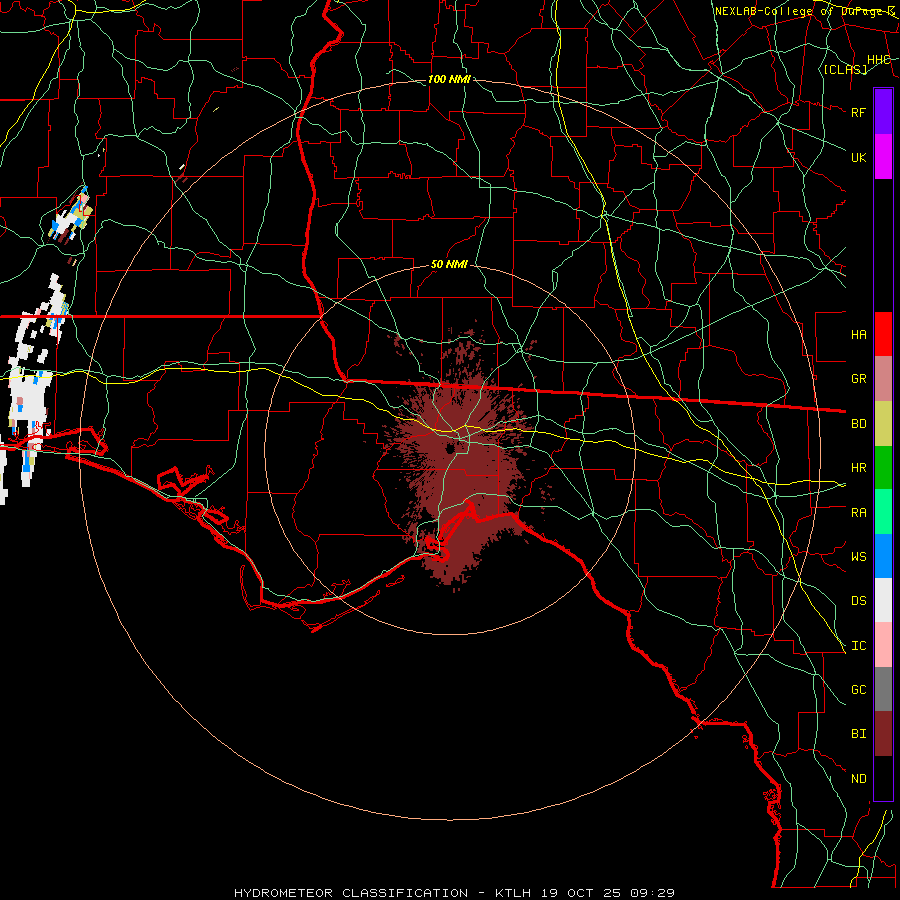Click the WS blue legend swatch
Image resolution: width=900 pixels, height=900 pixels.
click(x=883, y=556)
